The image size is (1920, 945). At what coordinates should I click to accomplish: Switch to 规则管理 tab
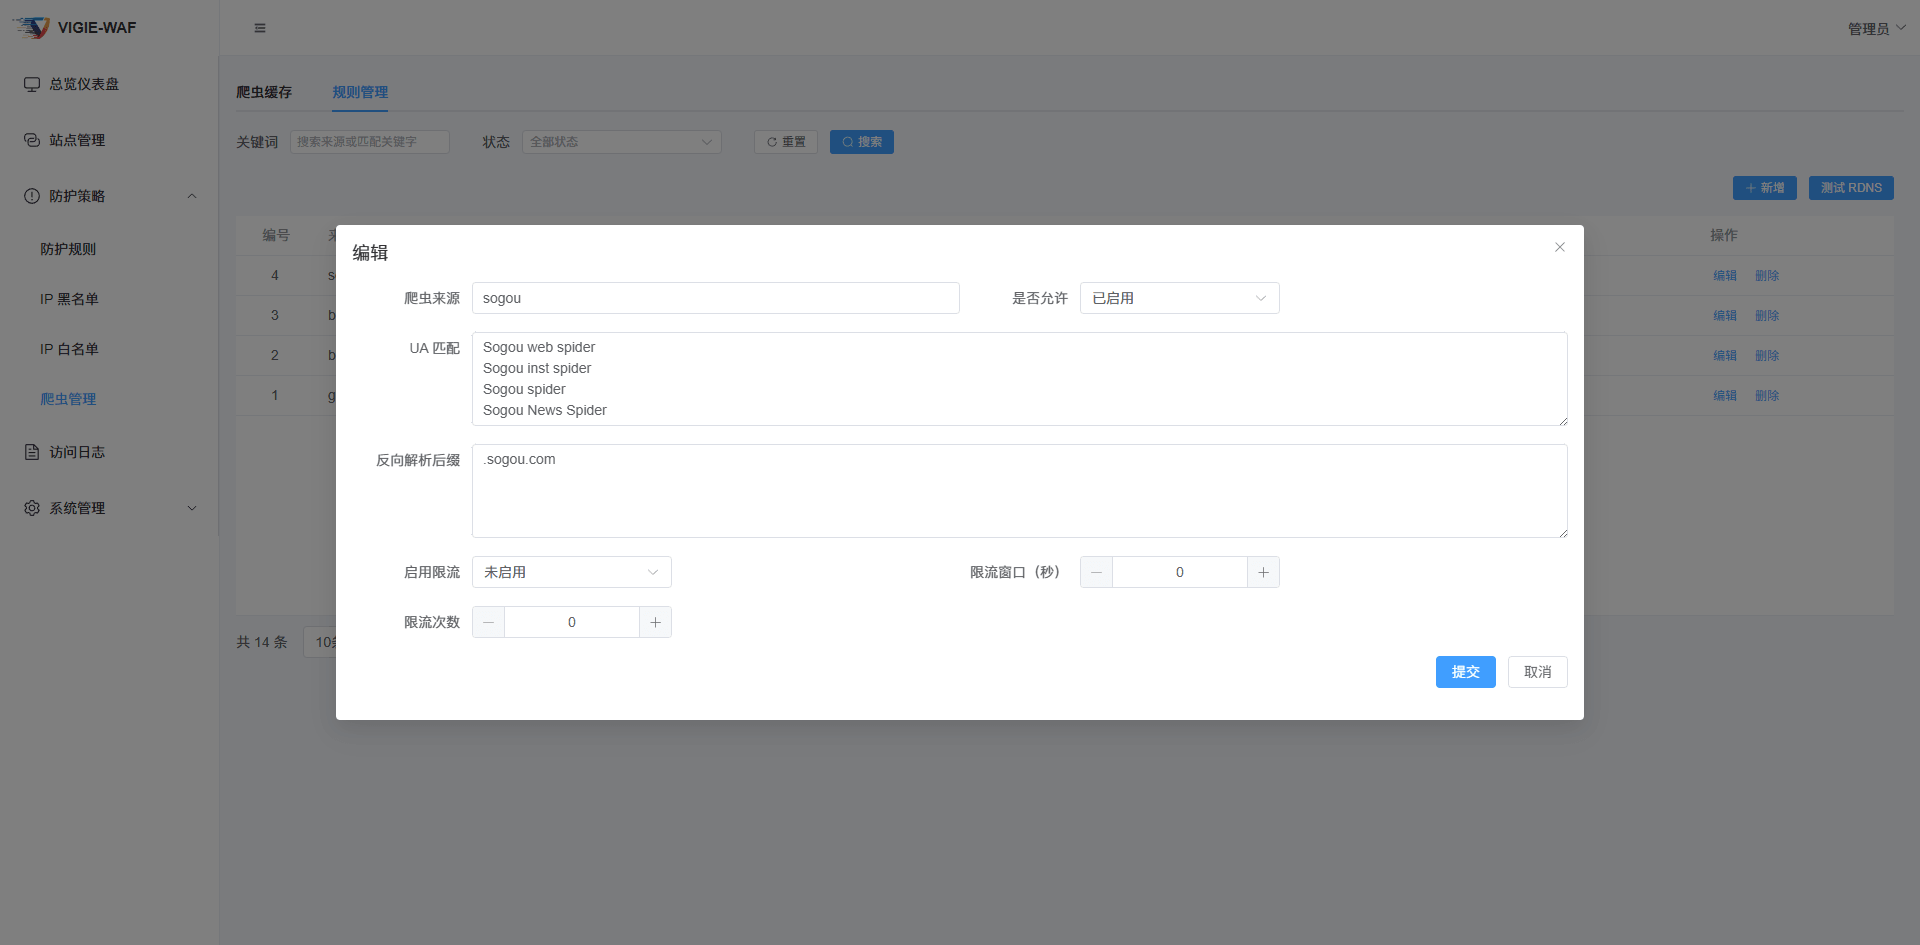coord(360,92)
